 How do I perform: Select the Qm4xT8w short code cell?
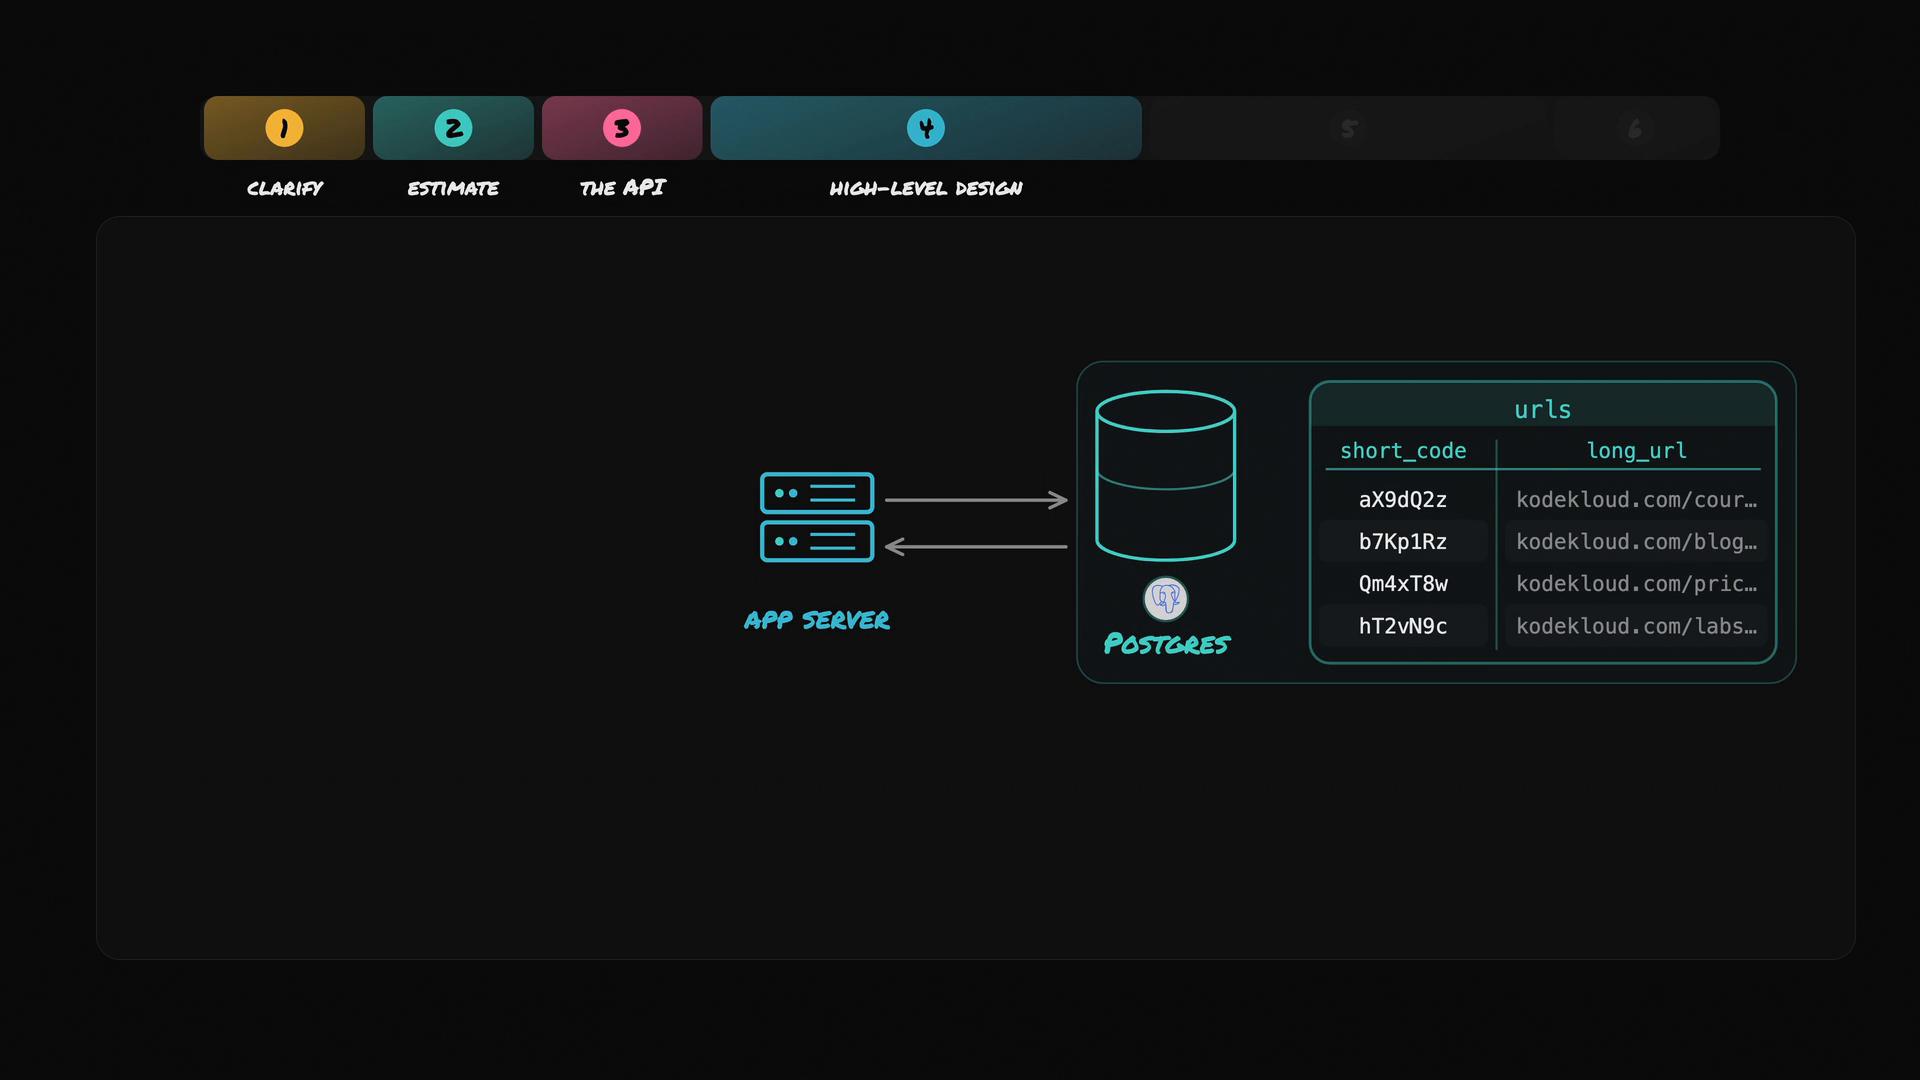(1403, 584)
